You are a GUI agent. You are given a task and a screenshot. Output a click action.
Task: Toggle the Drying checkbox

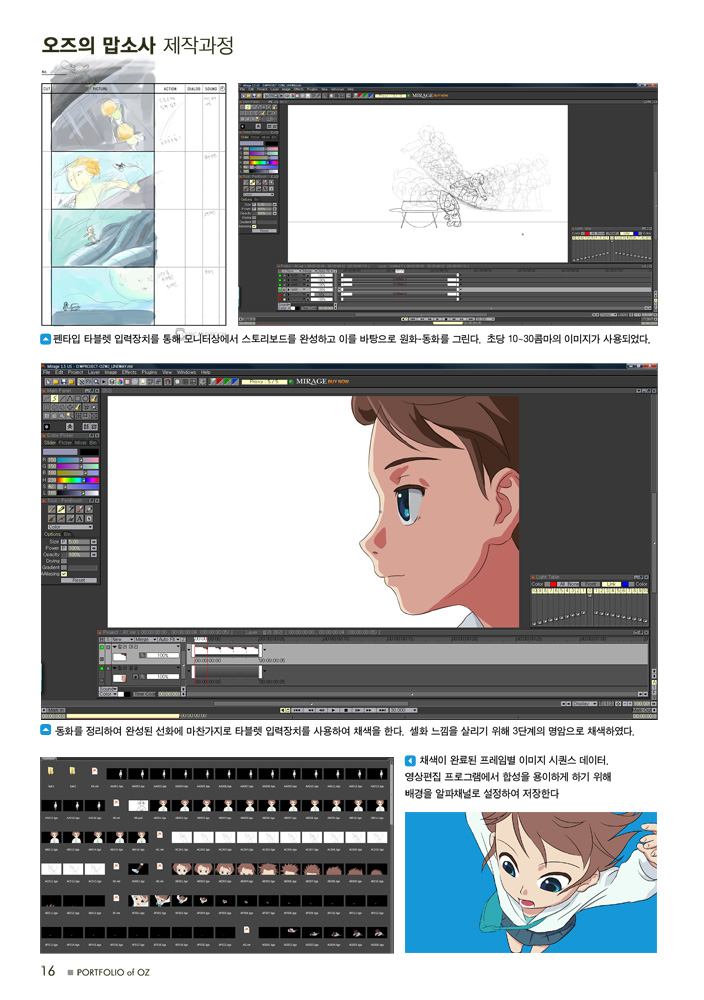(x=64, y=561)
